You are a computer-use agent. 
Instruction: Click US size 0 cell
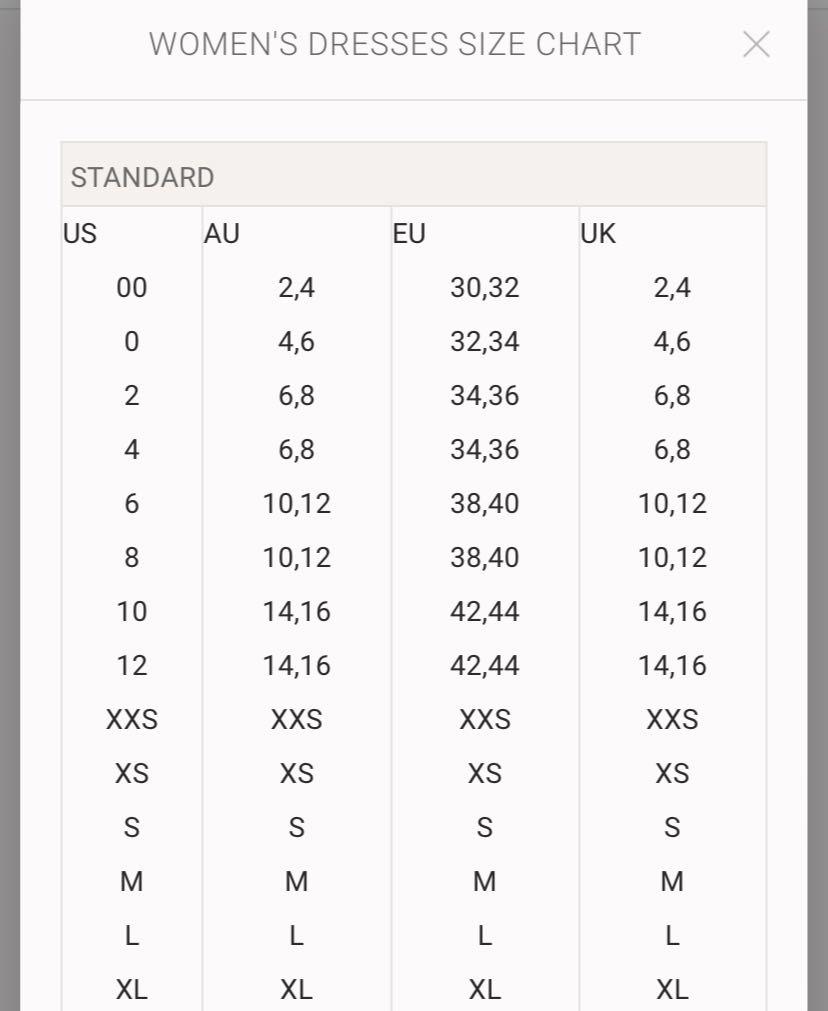tap(132, 342)
